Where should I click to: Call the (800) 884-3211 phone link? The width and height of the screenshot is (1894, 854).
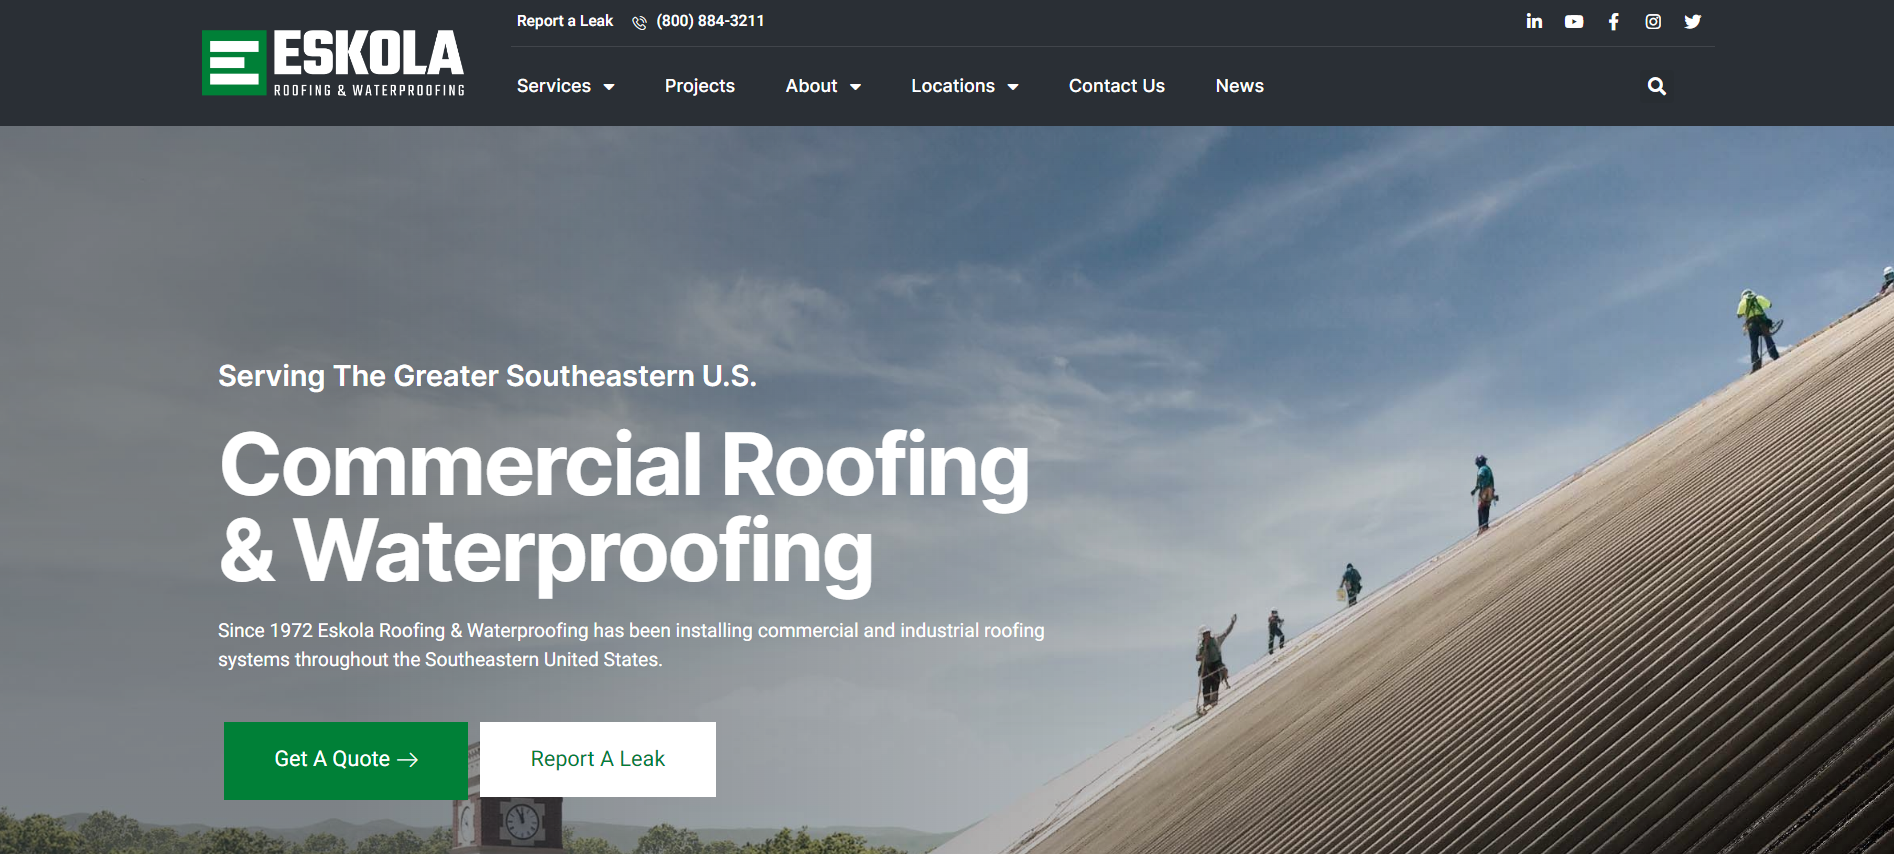(710, 21)
